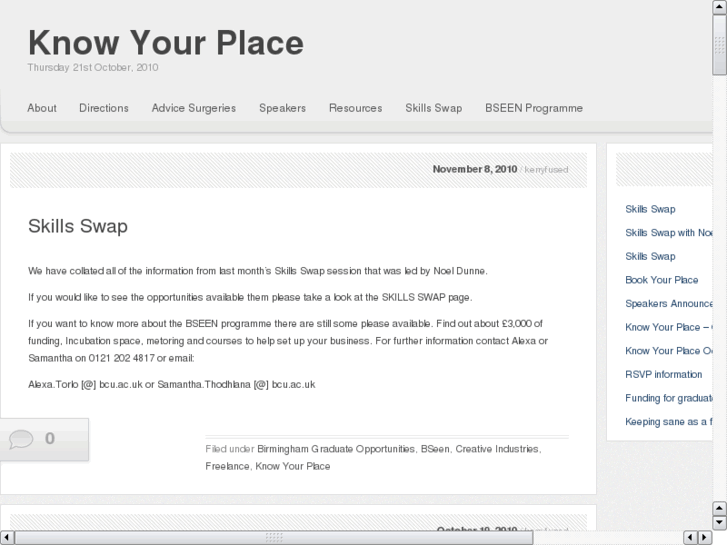Go to the Directions page
The image size is (727, 545).
[104, 108]
